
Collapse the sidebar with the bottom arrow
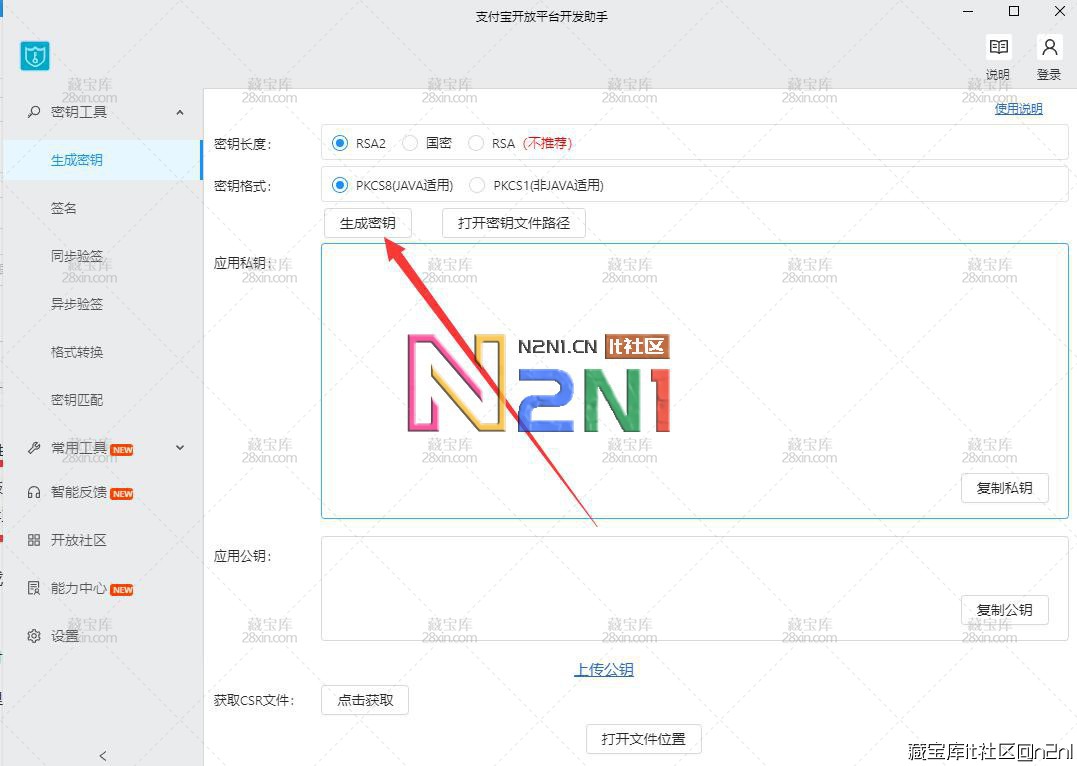[102, 756]
